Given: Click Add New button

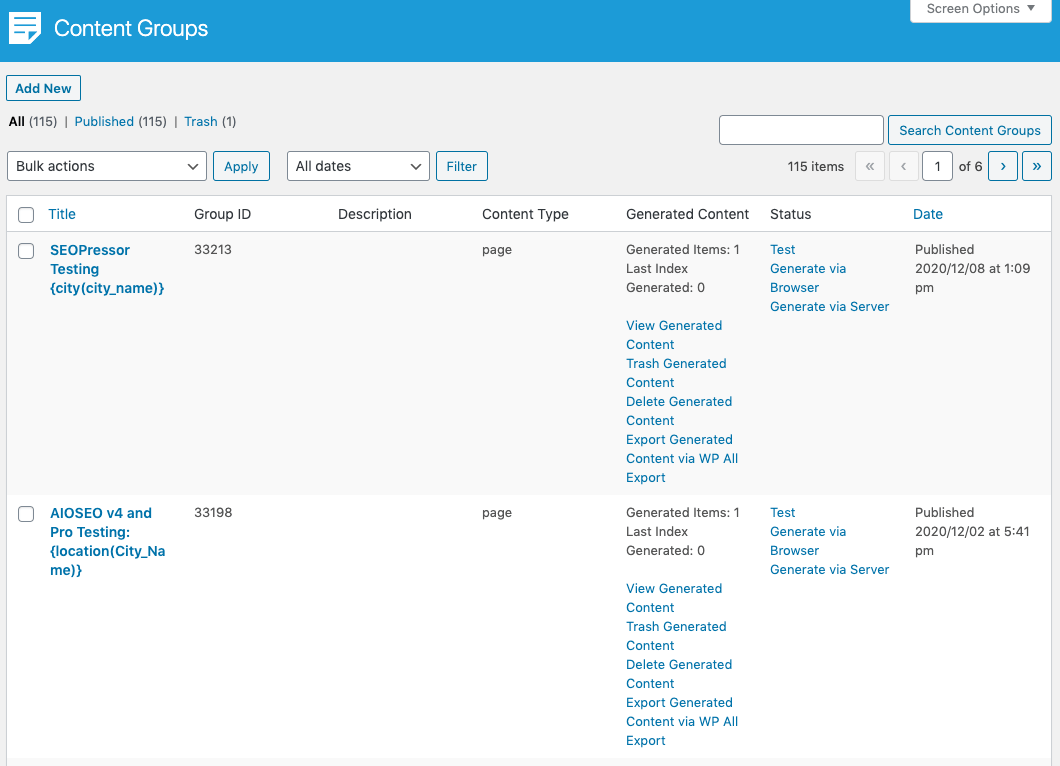Looking at the screenshot, I should tap(43, 89).
